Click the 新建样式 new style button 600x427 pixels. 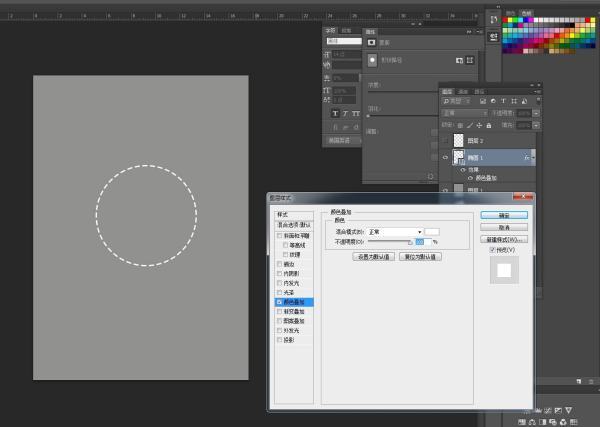503,240
